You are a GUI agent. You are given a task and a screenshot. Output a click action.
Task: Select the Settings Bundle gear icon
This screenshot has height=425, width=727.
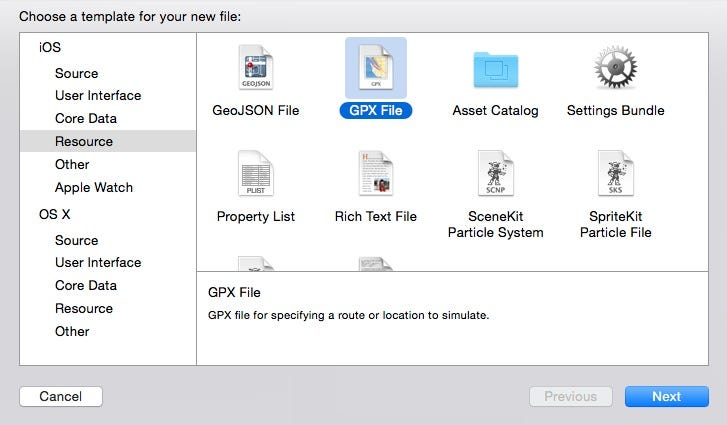coord(615,69)
